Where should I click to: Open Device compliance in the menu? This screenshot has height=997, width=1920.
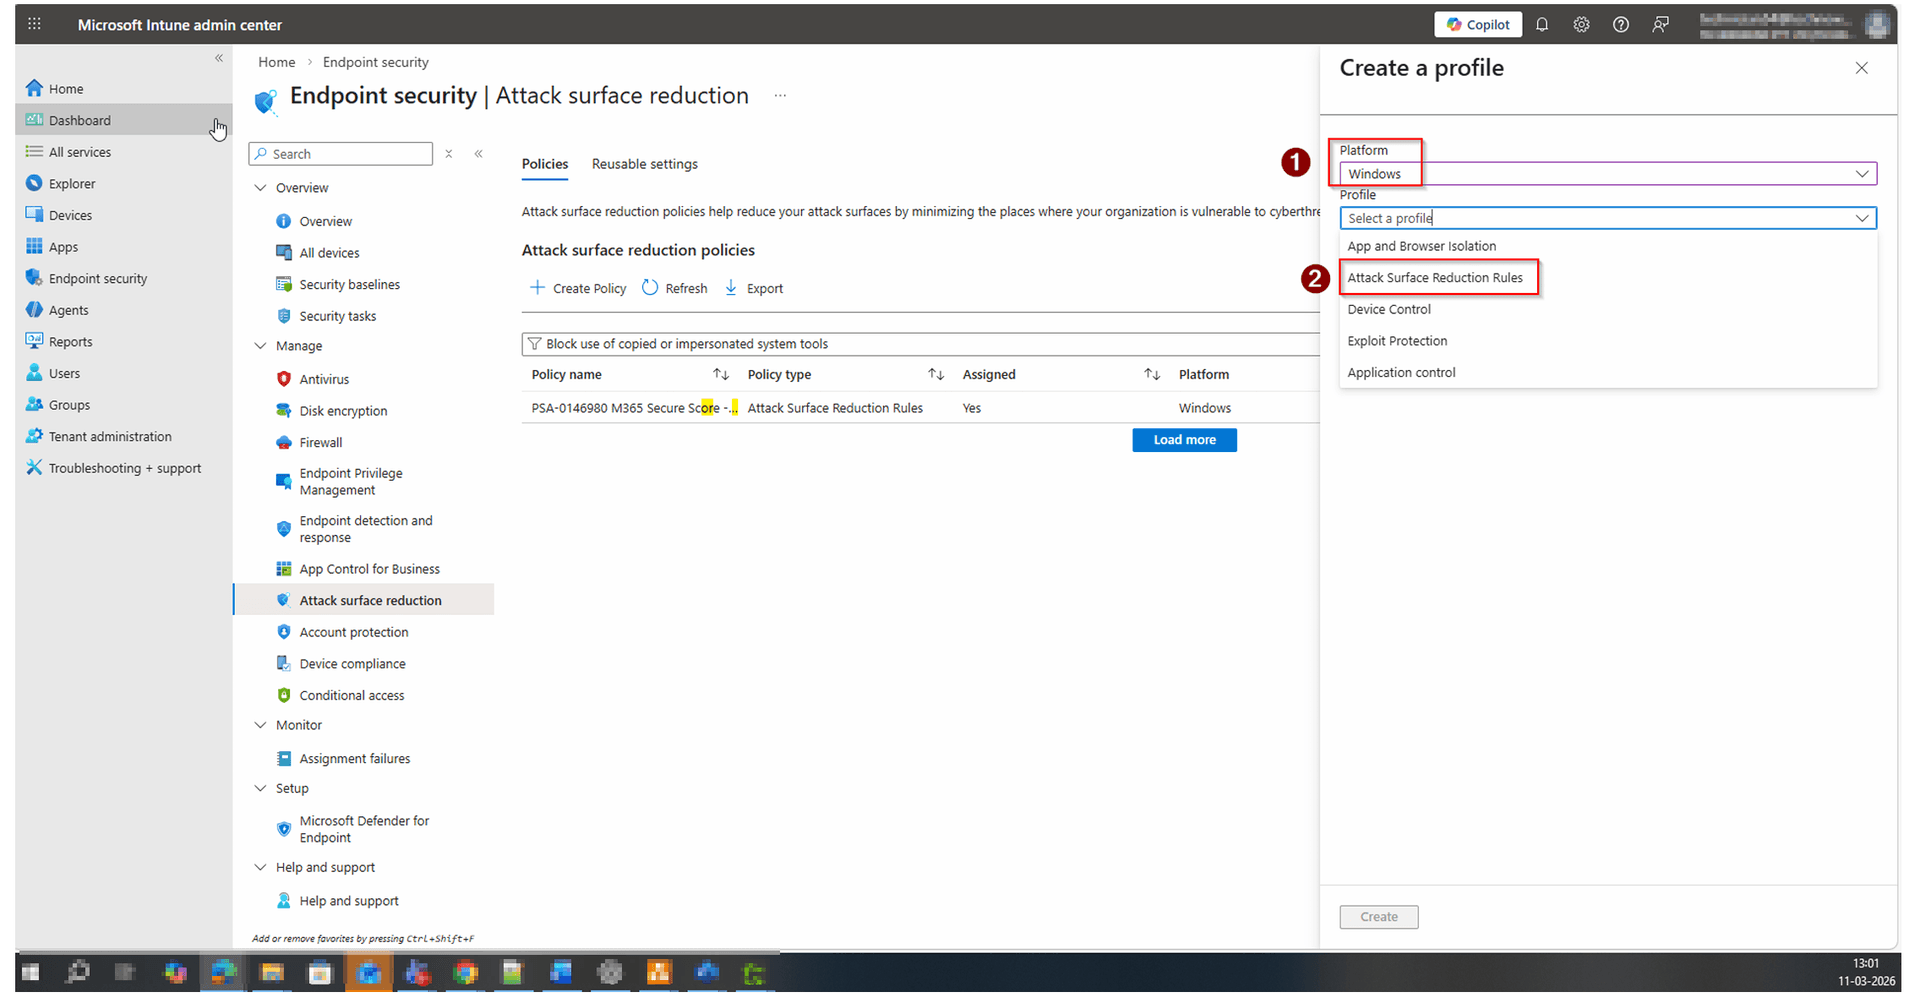(x=352, y=664)
